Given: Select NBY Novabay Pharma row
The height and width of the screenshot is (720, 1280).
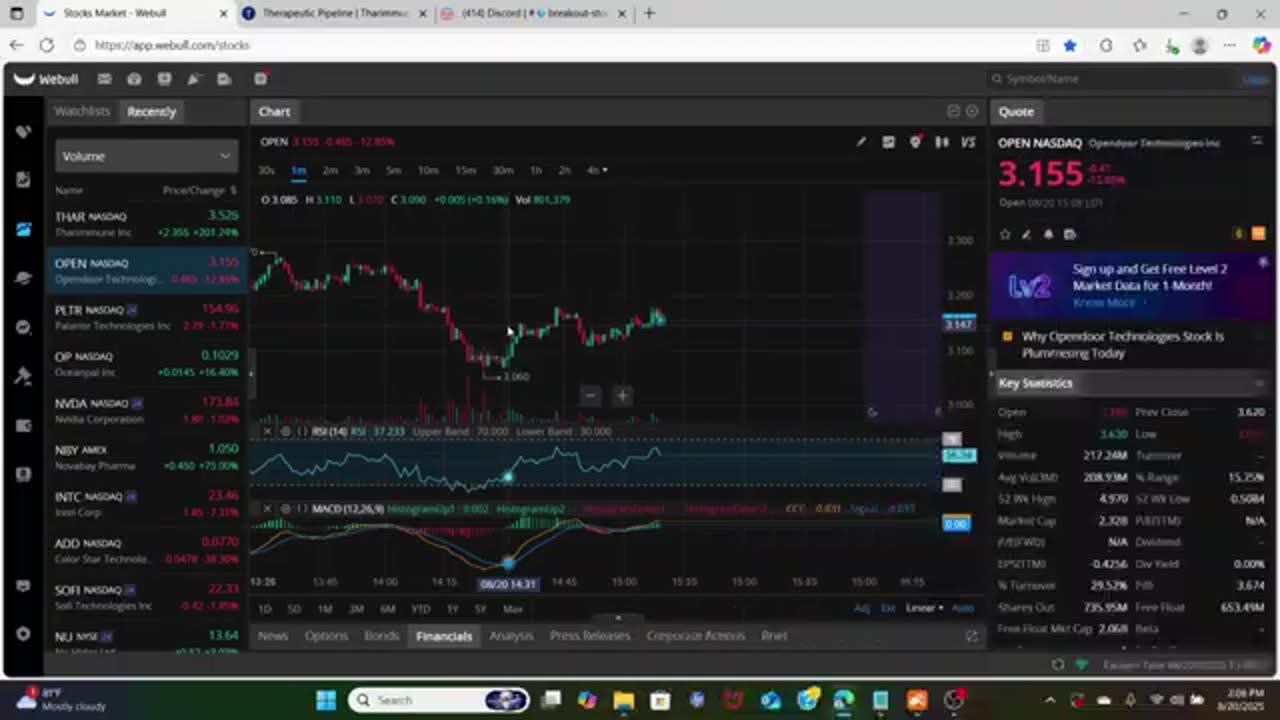Looking at the screenshot, I should [x=147, y=457].
